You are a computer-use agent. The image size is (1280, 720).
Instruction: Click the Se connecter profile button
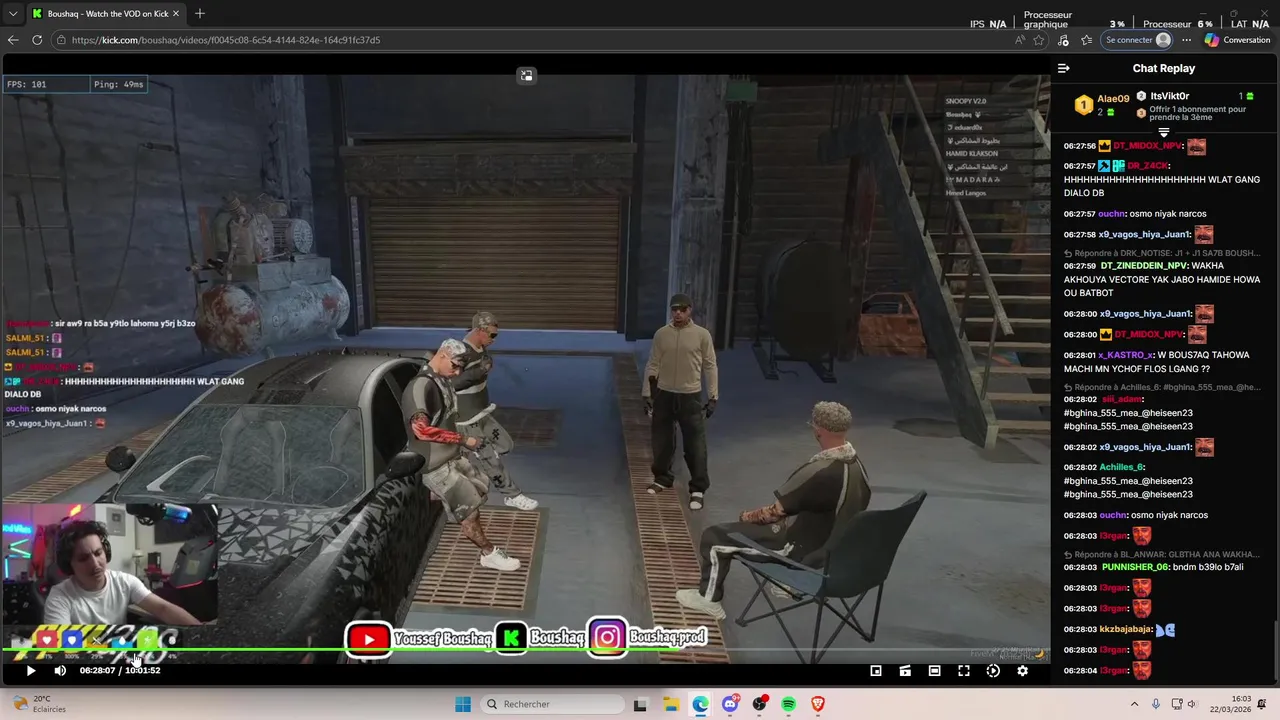click(1137, 40)
